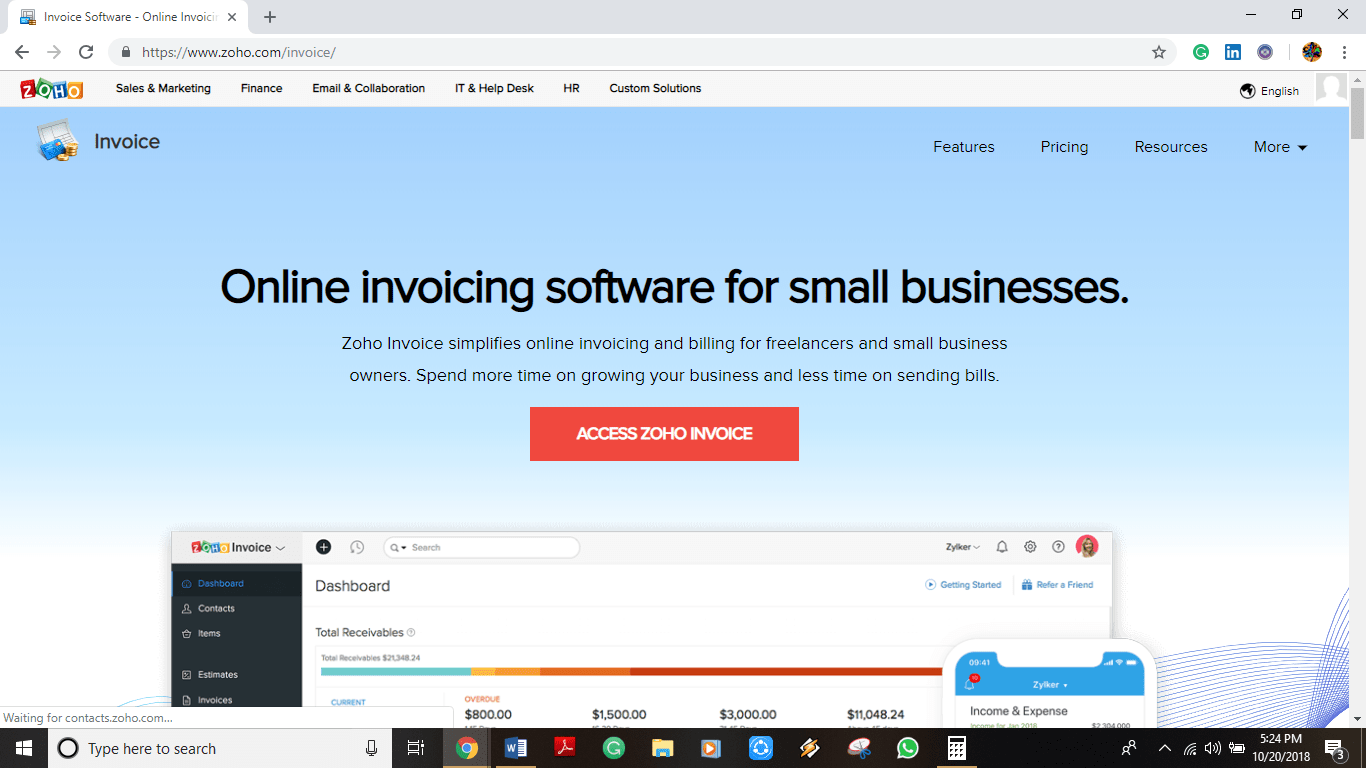Open the Grammarly extension icon in Chrome toolbar
The width and height of the screenshot is (1366, 768).
(1201, 52)
